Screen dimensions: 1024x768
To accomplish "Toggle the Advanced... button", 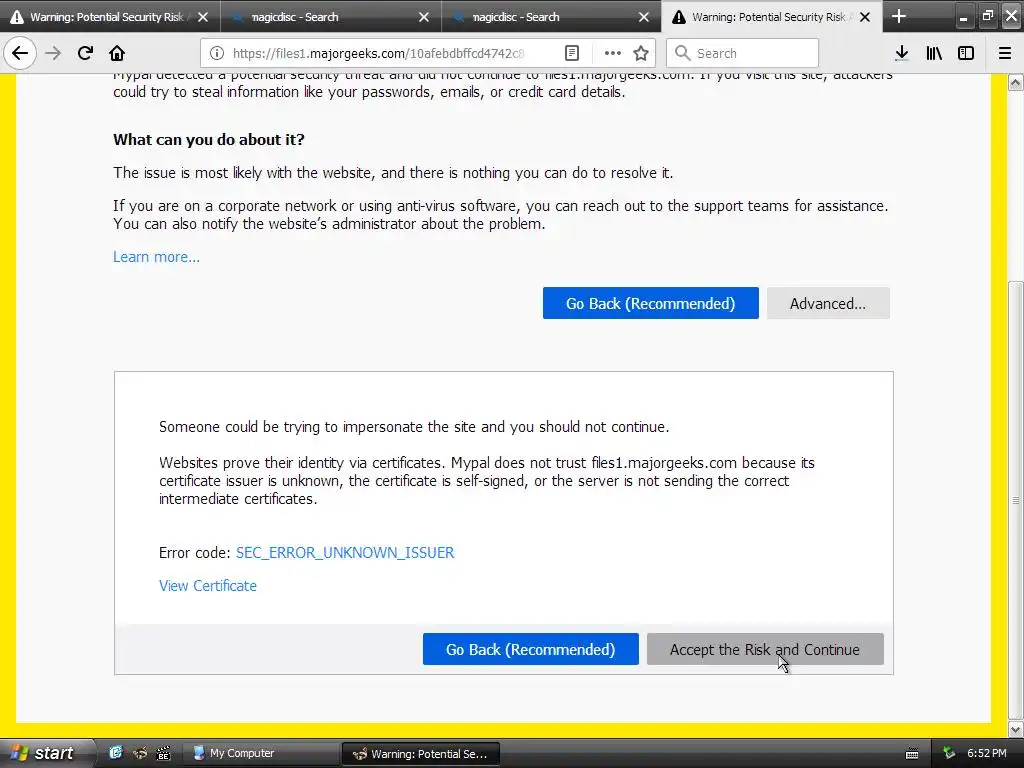I will coord(827,303).
